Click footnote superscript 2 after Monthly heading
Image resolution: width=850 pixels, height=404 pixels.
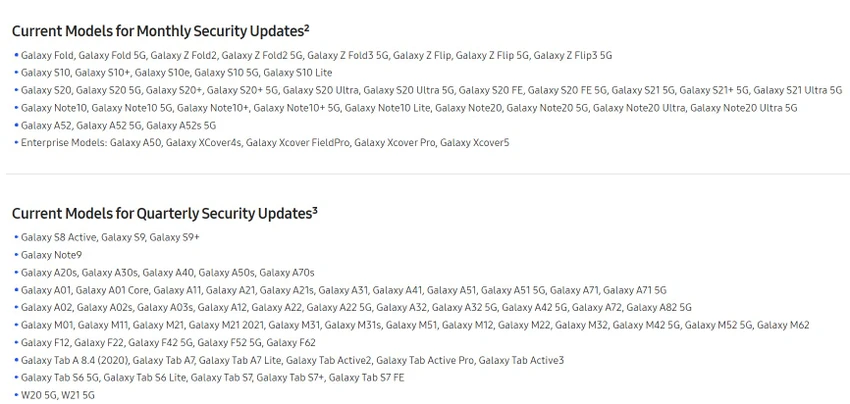(x=306, y=28)
